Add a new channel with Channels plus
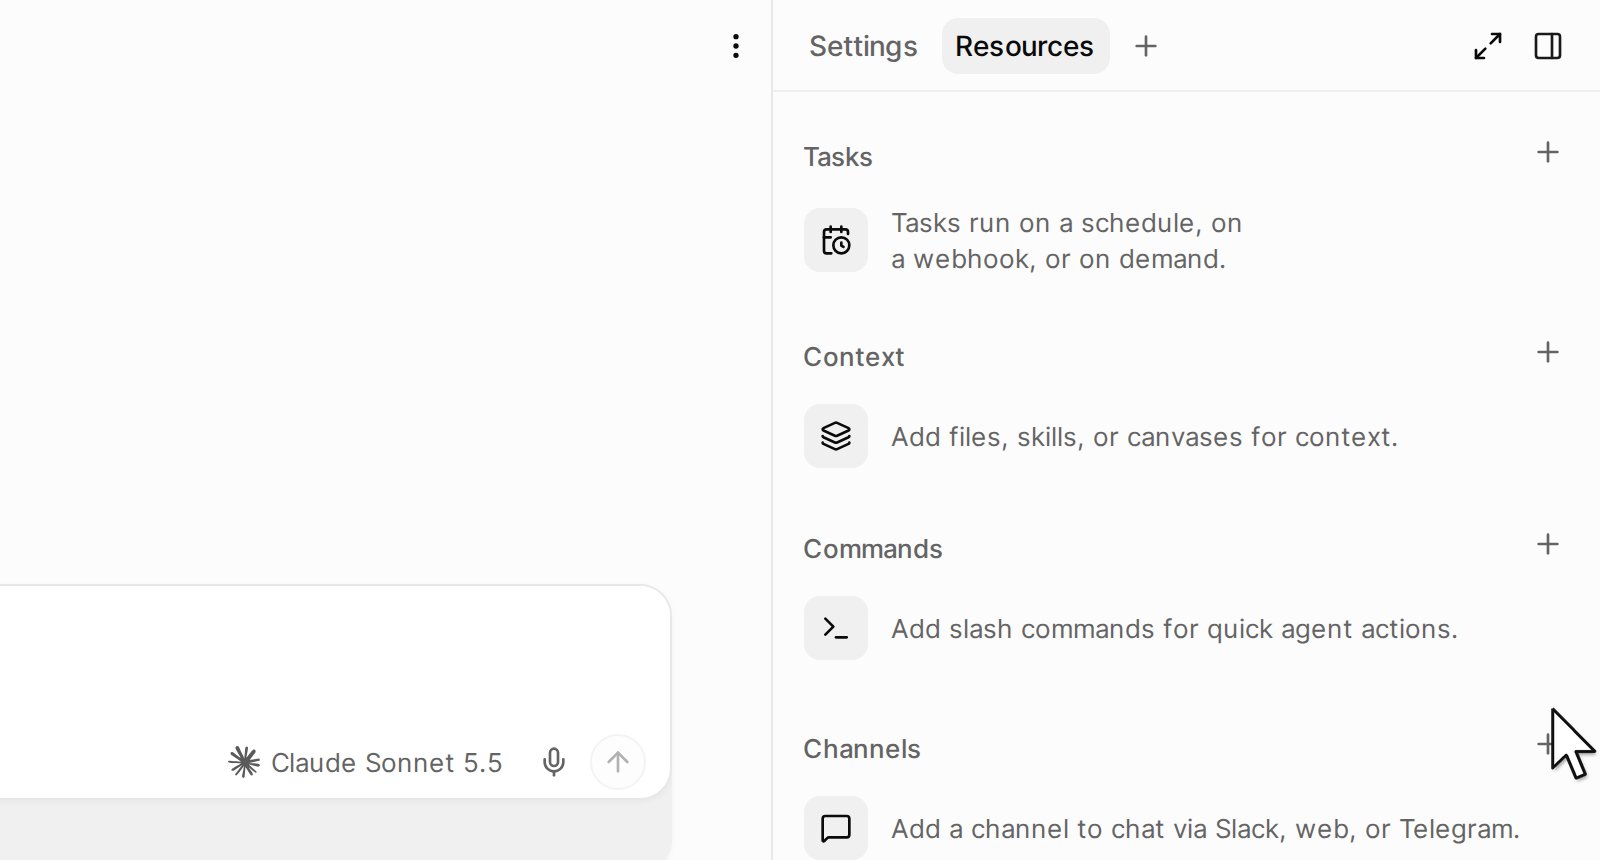1600x860 pixels. 1546,745
